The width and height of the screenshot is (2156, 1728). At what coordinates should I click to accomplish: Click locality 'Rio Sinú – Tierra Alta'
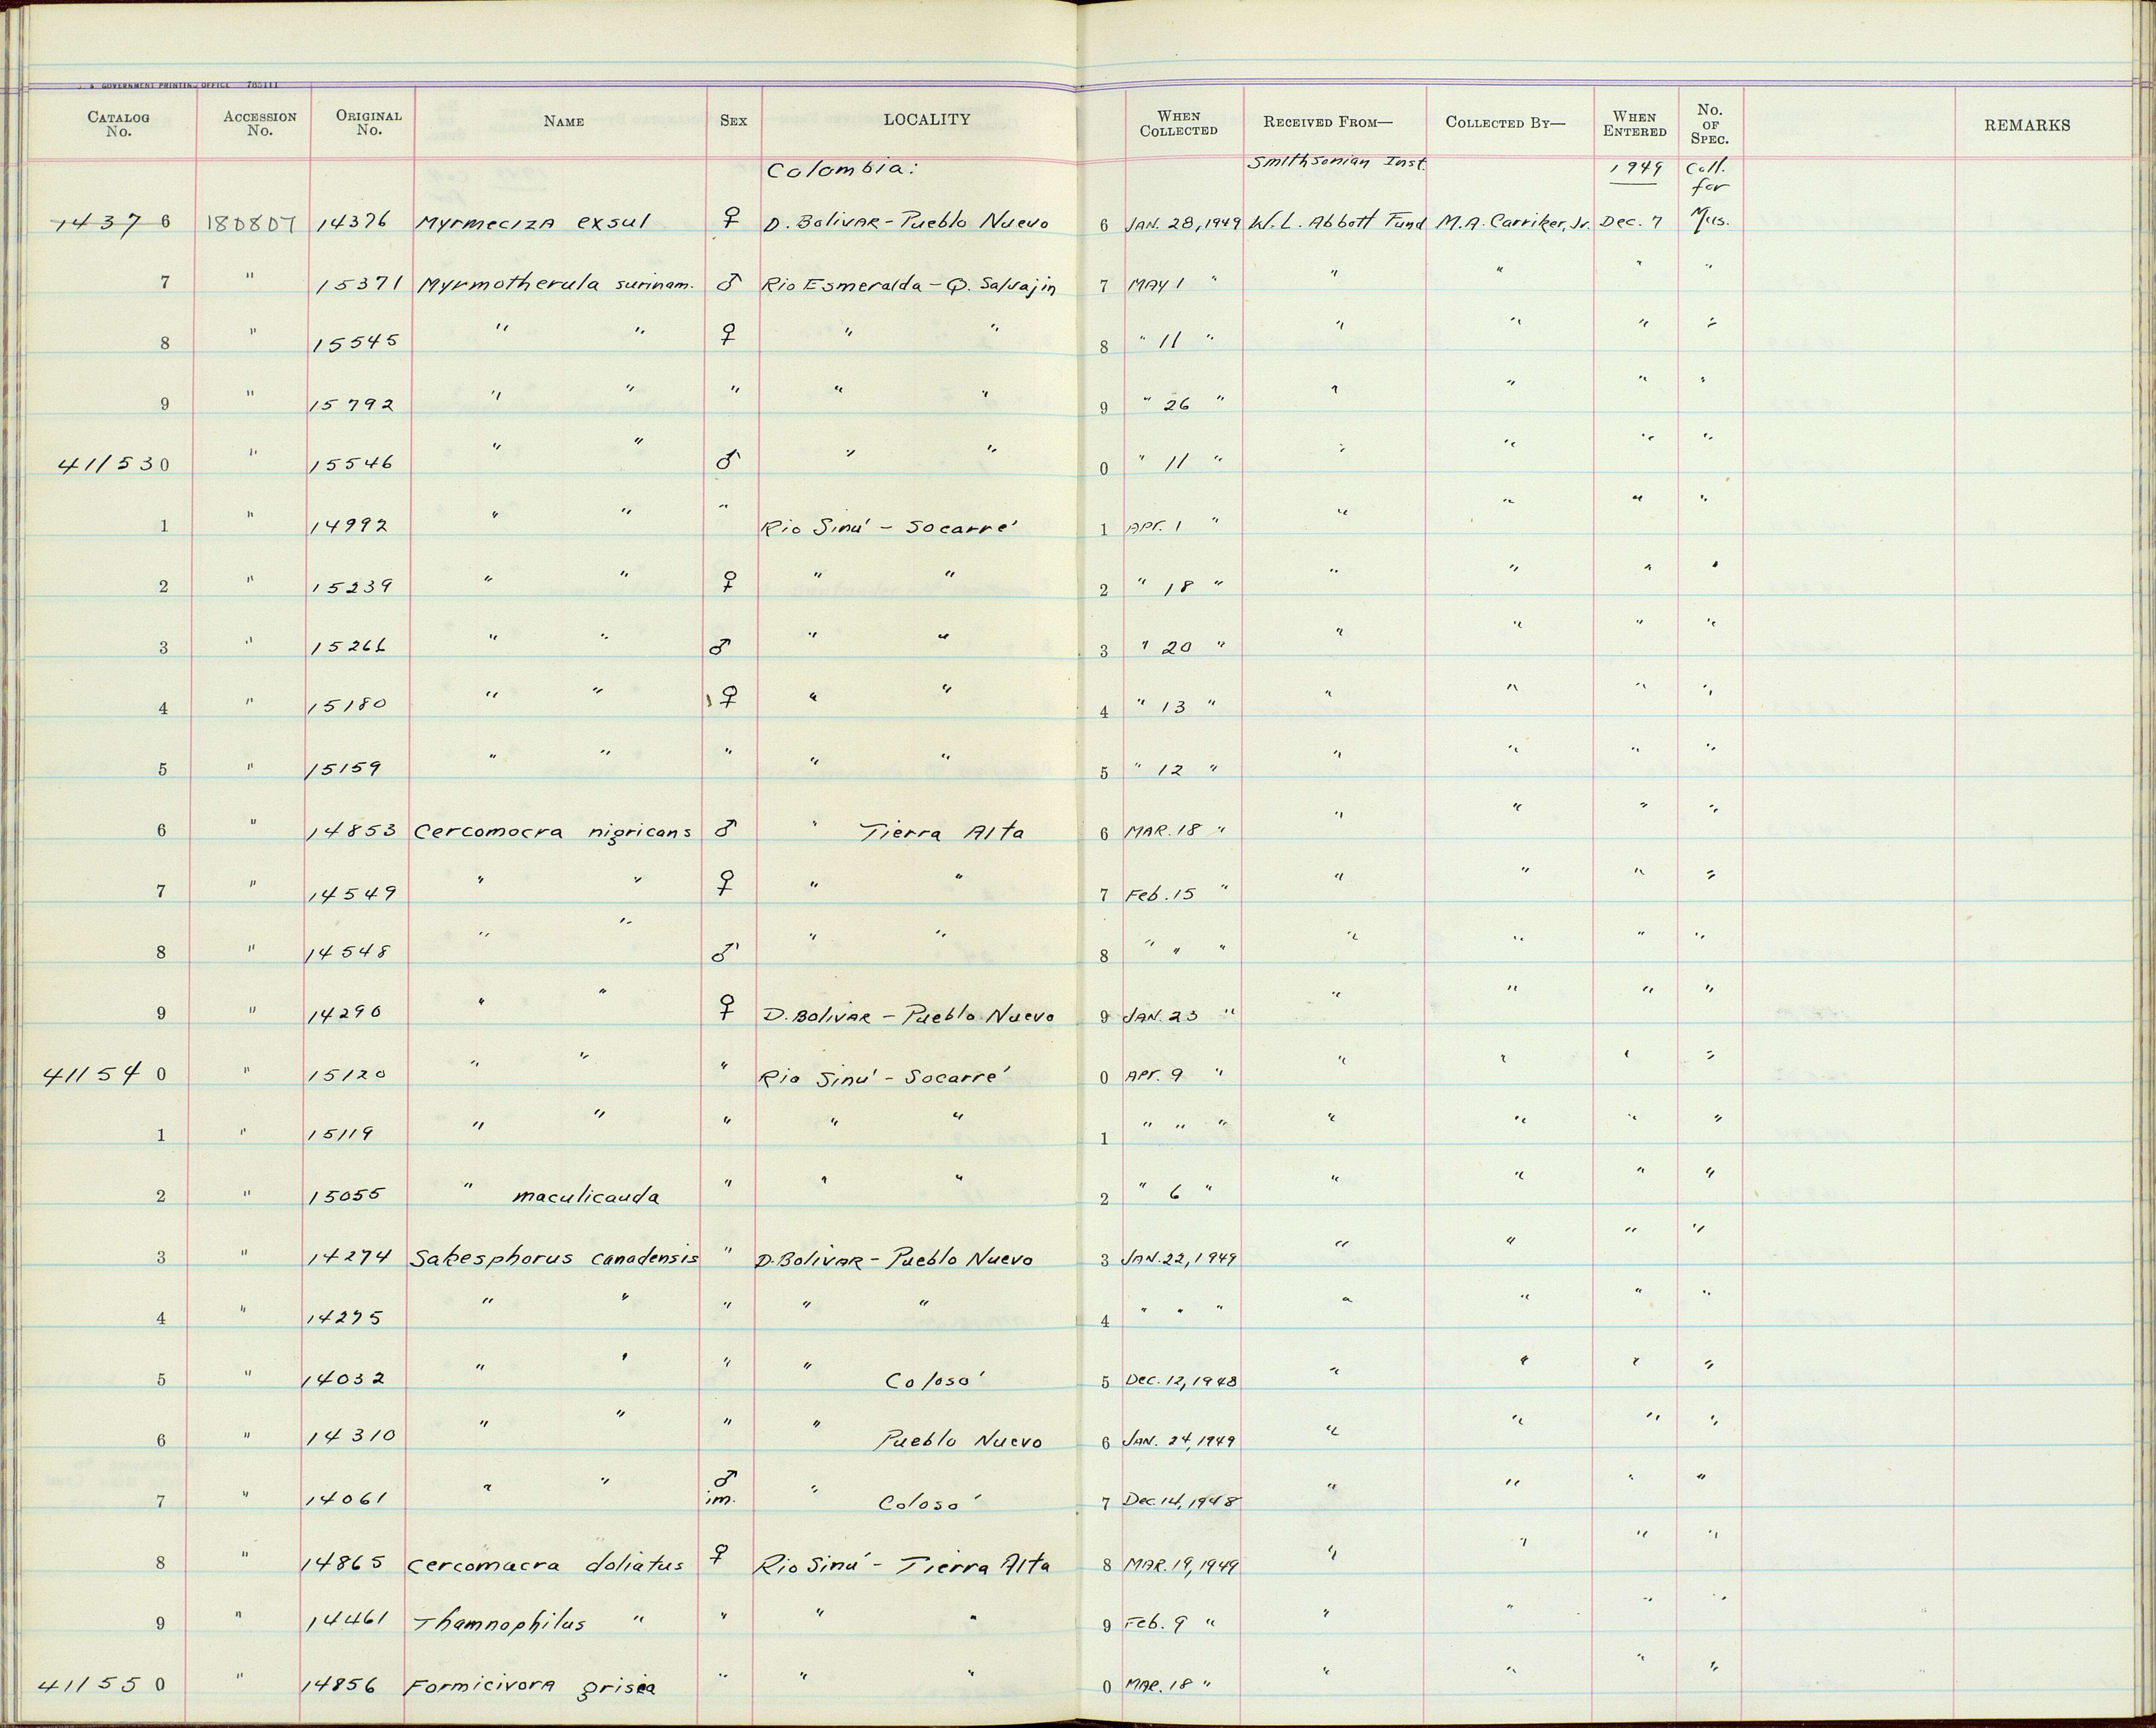click(902, 1563)
